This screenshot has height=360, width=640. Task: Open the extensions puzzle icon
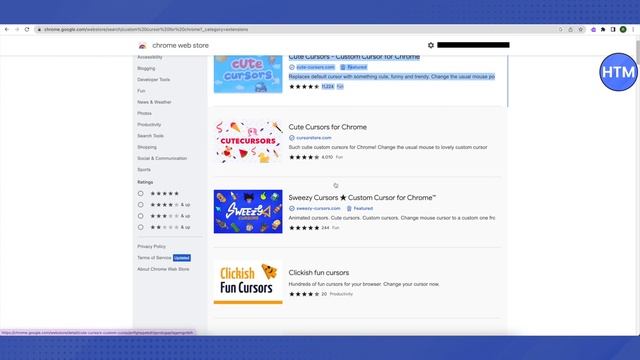tap(603, 29)
